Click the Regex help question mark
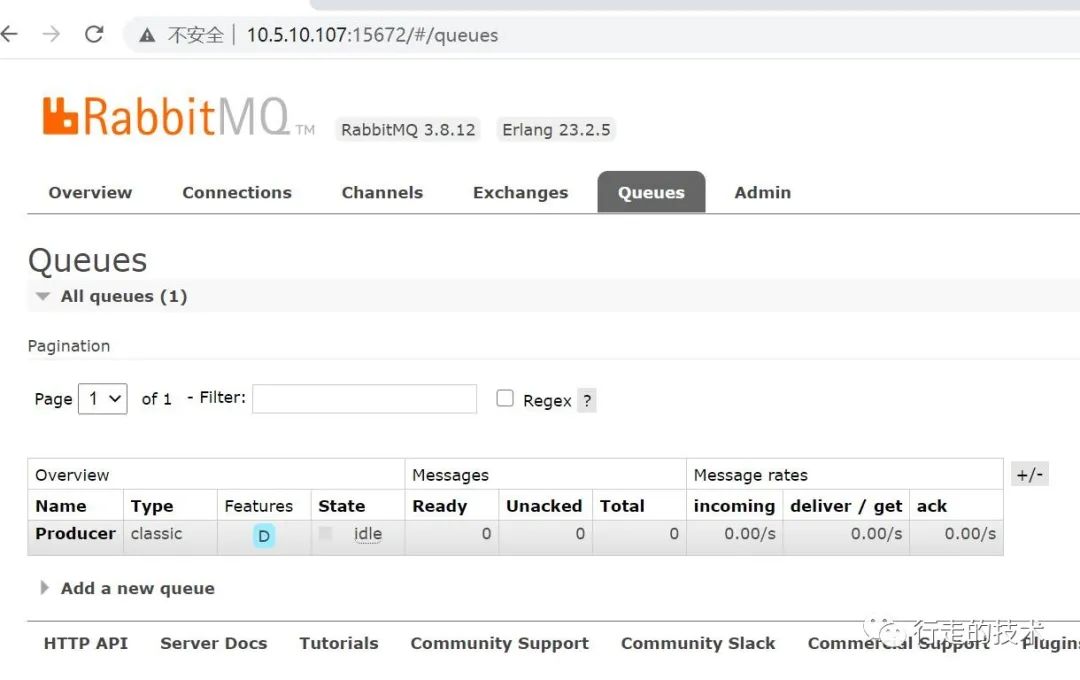This screenshot has height=680, width=1080. [587, 400]
